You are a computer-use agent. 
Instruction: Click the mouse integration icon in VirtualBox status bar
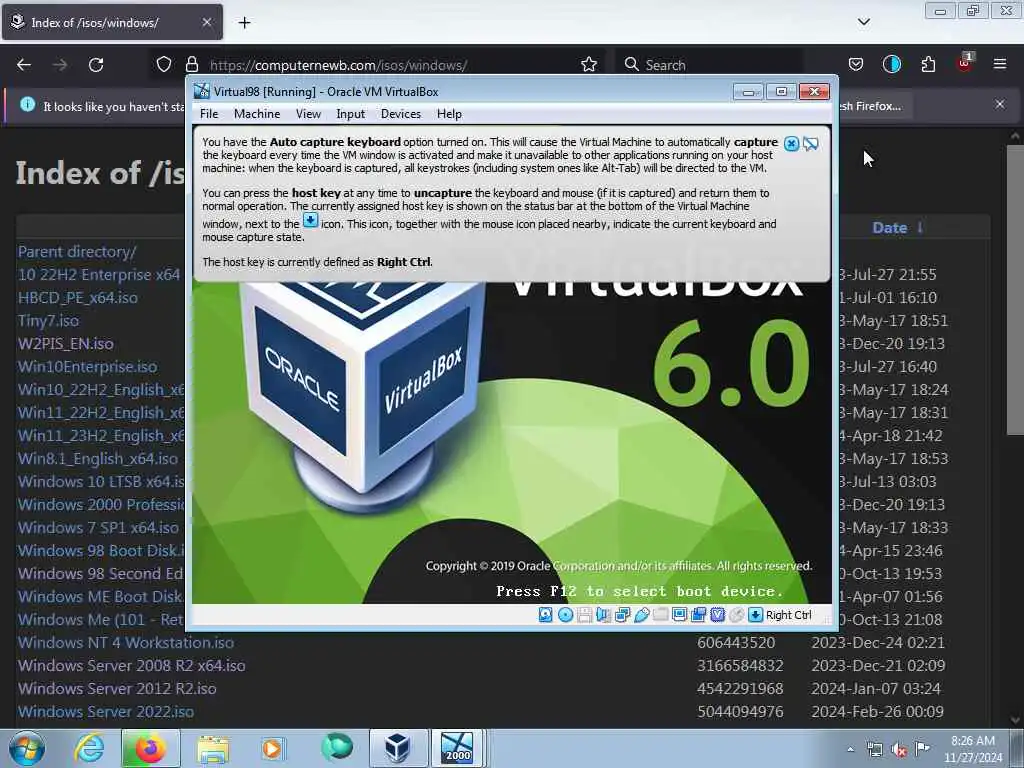[736, 615]
